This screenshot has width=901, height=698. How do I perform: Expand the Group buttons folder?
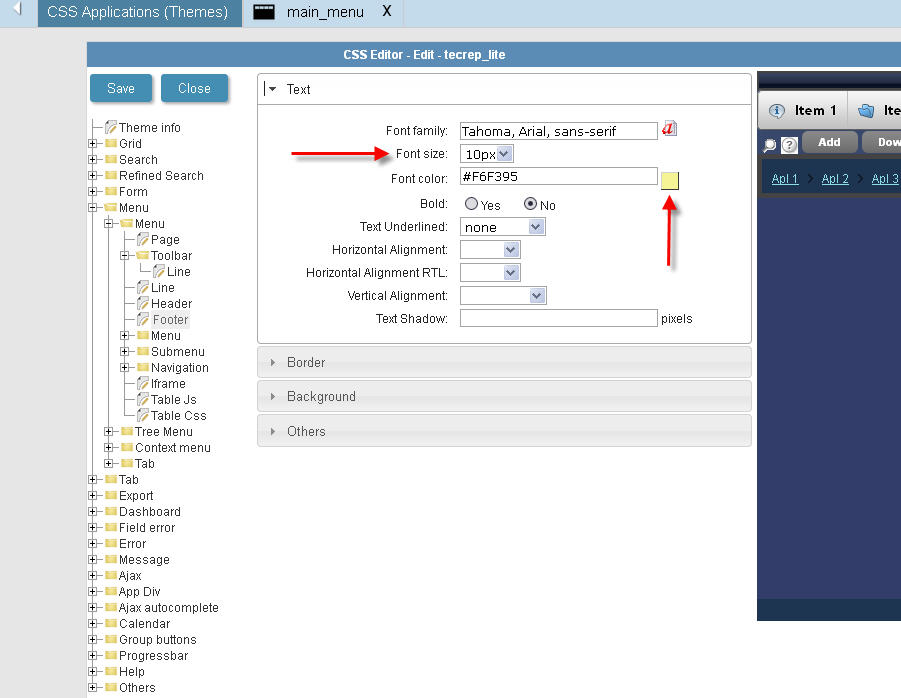pos(93,639)
